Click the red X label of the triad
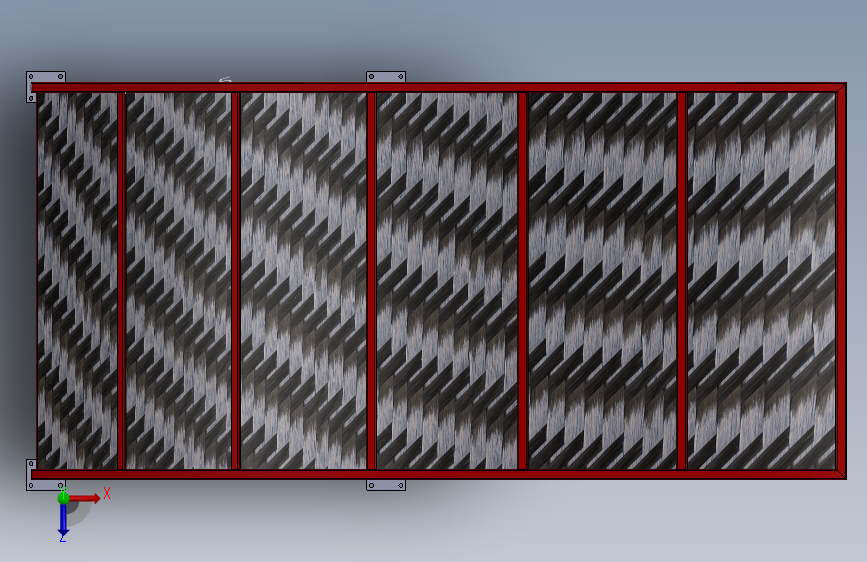Viewport: 867px width, 562px height. tap(107, 493)
